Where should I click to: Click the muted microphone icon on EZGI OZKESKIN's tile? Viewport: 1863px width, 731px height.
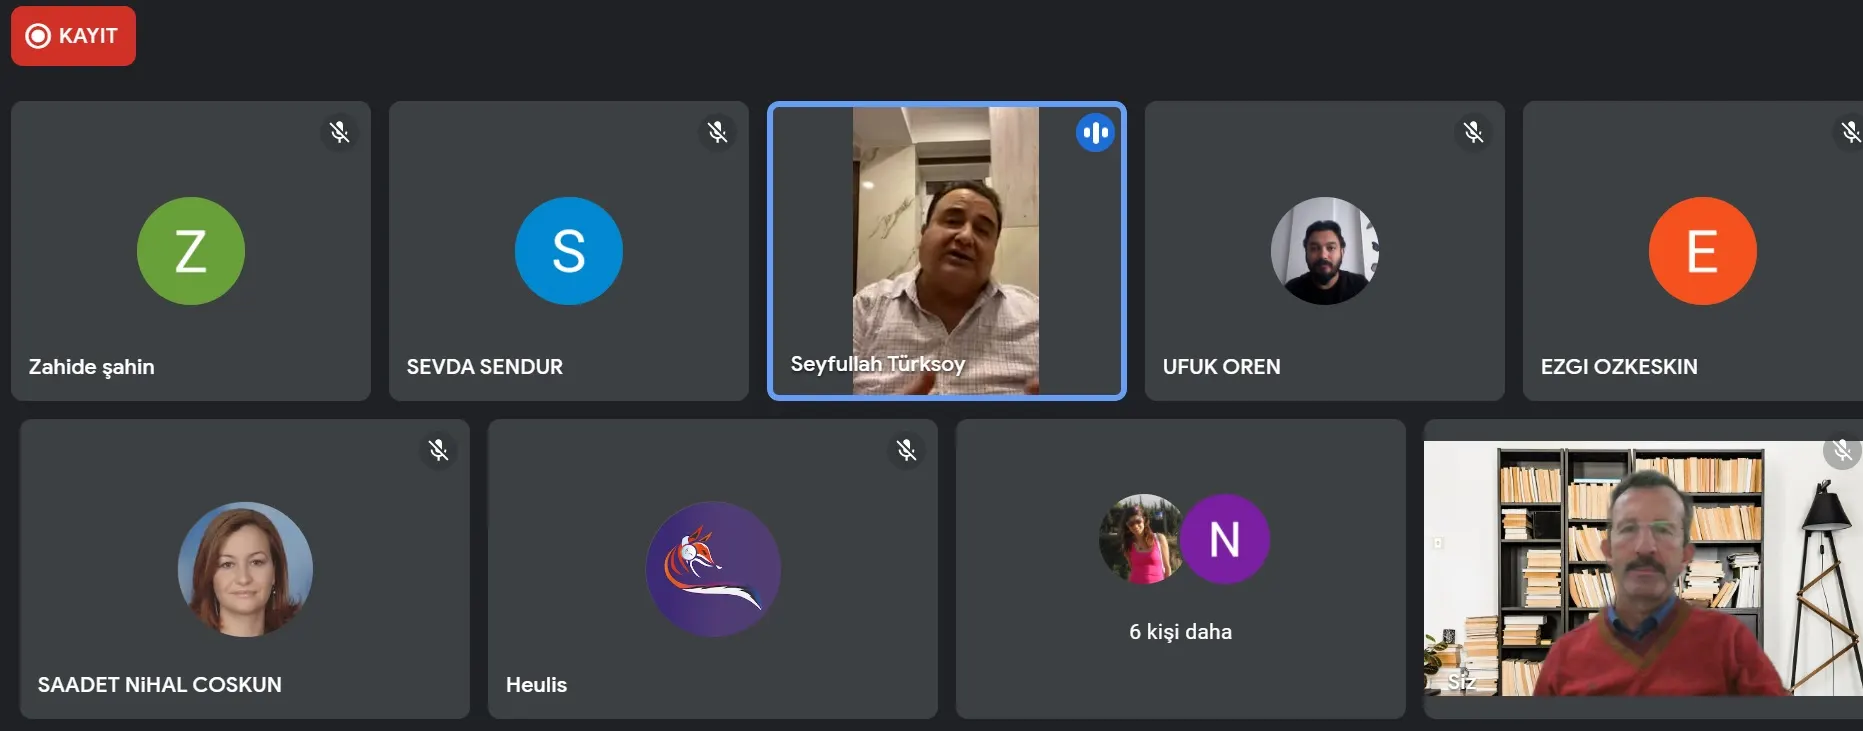[x=1849, y=132]
